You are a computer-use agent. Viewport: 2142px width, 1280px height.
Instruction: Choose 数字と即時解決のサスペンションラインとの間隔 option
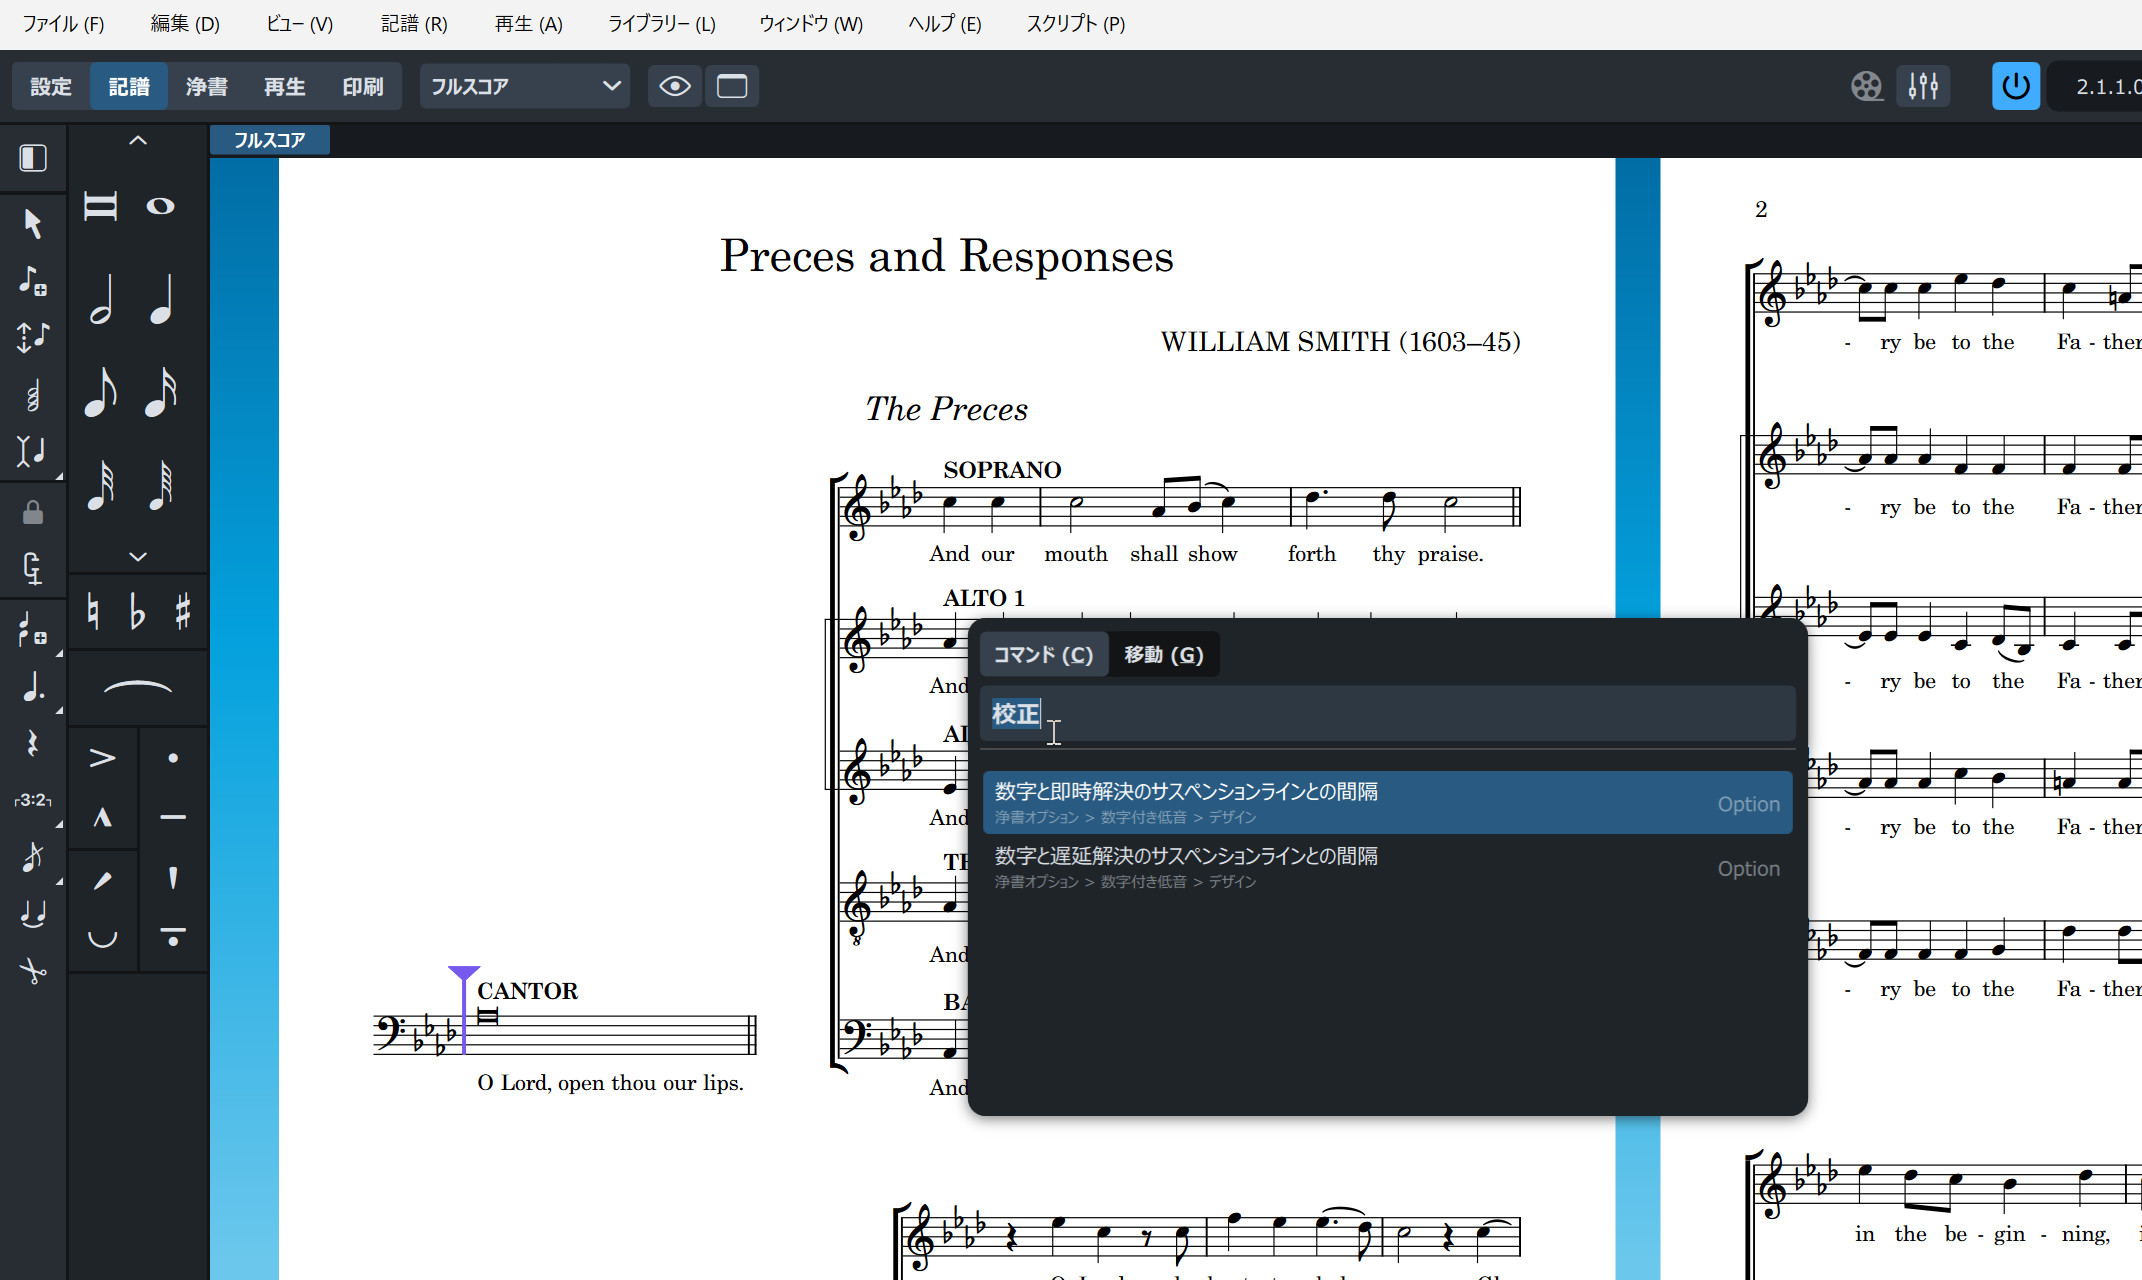[x=1388, y=803]
